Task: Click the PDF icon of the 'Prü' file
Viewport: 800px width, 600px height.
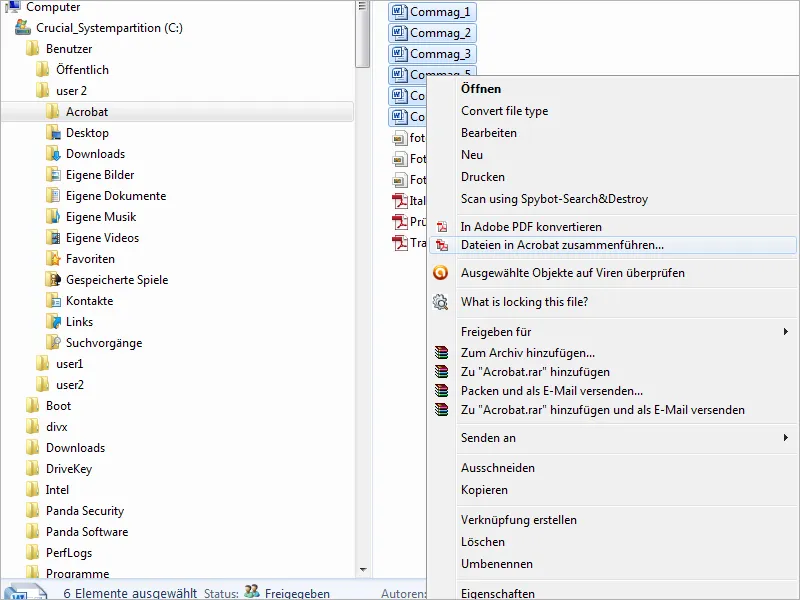Action: (x=399, y=221)
